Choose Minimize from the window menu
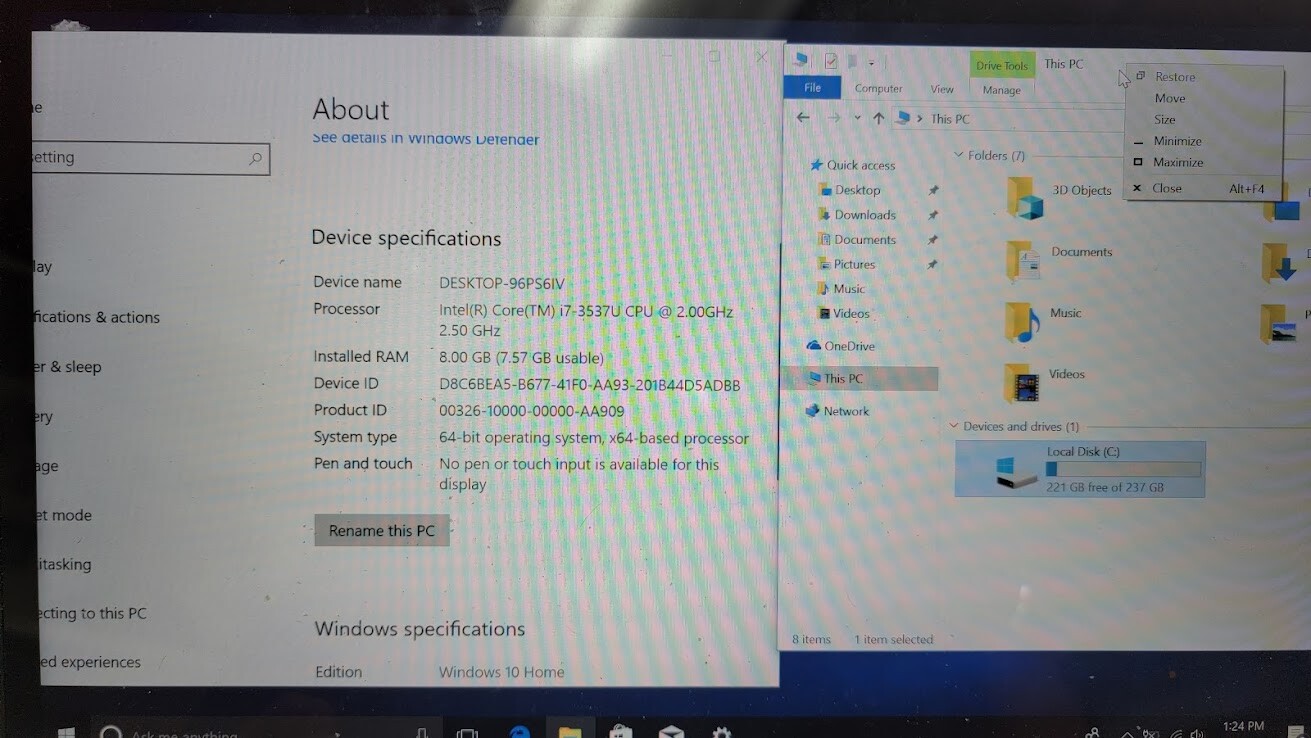 (x=1203, y=141)
